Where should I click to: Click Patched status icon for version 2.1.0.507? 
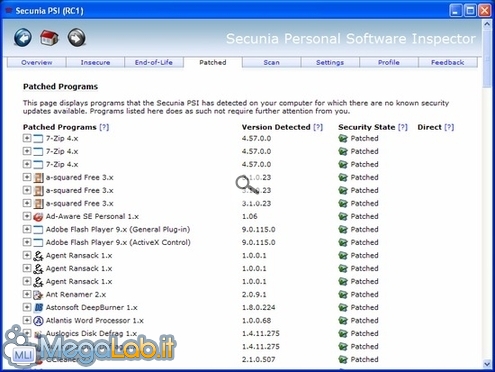(343, 360)
